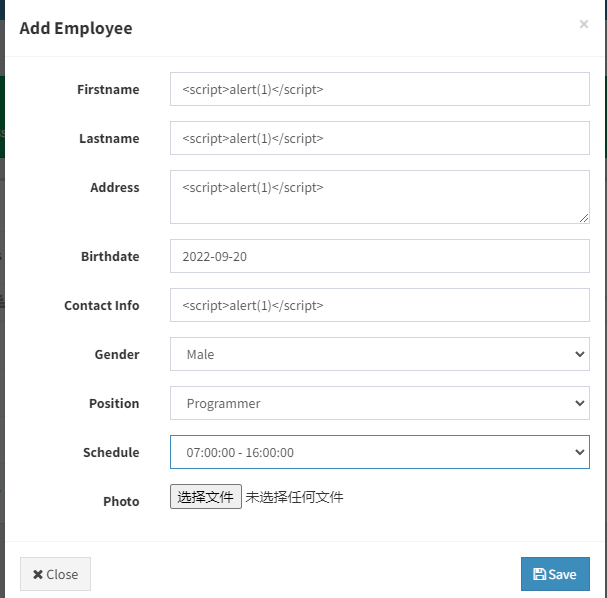Image resolution: width=607 pixels, height=598 pixels.
Task: Click the 未选择任何文件 file status text
Action: coord(294,497)
